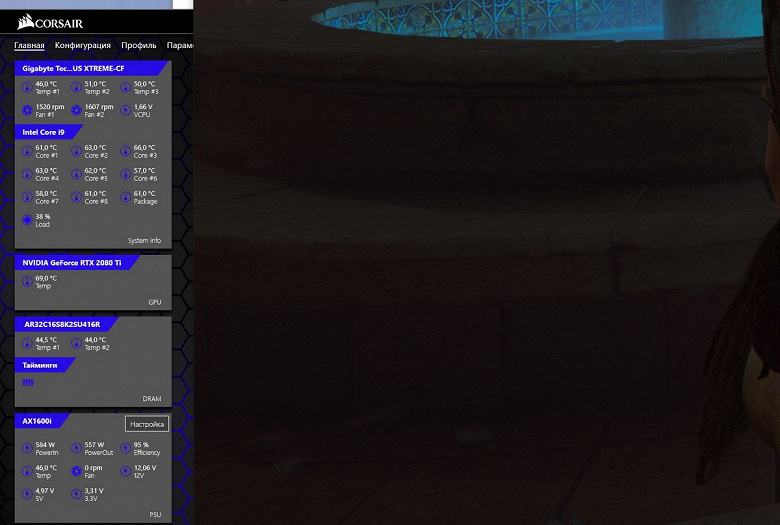Viewport: 780px width, 525px height.
Task: Click the PSU Temp 46,0 °C icon
Action: 27,471
